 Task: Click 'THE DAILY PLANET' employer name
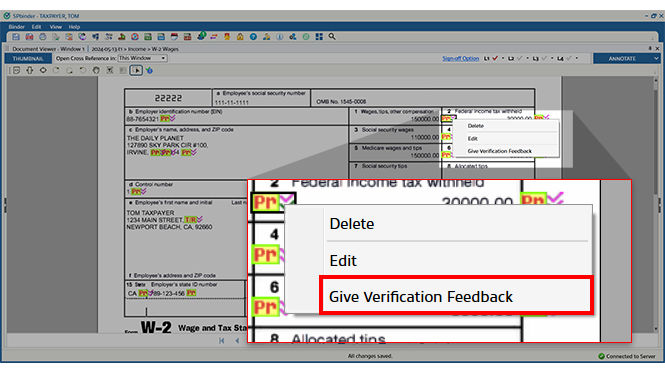(x=155, y=138)
